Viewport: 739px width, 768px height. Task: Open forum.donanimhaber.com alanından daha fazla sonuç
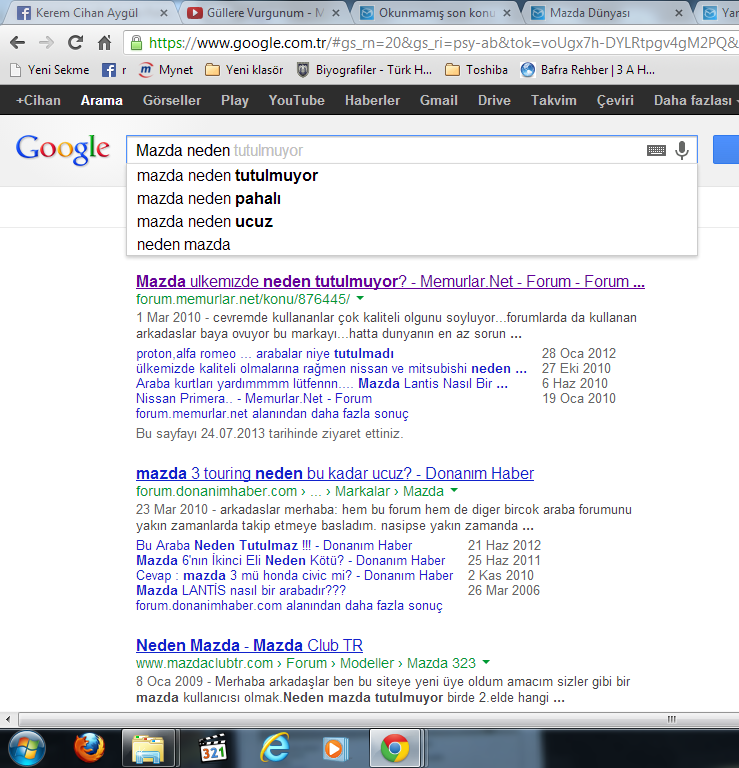pyautogui.click(x=289, y=606)
